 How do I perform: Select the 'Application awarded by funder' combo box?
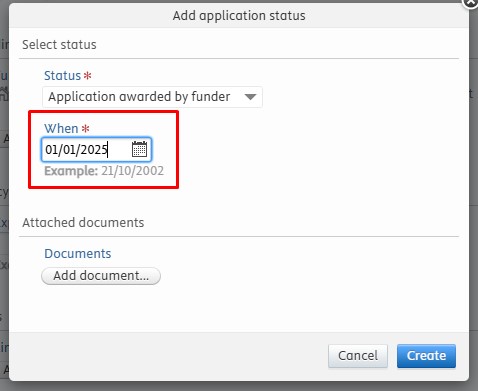(x=152, y=97)
